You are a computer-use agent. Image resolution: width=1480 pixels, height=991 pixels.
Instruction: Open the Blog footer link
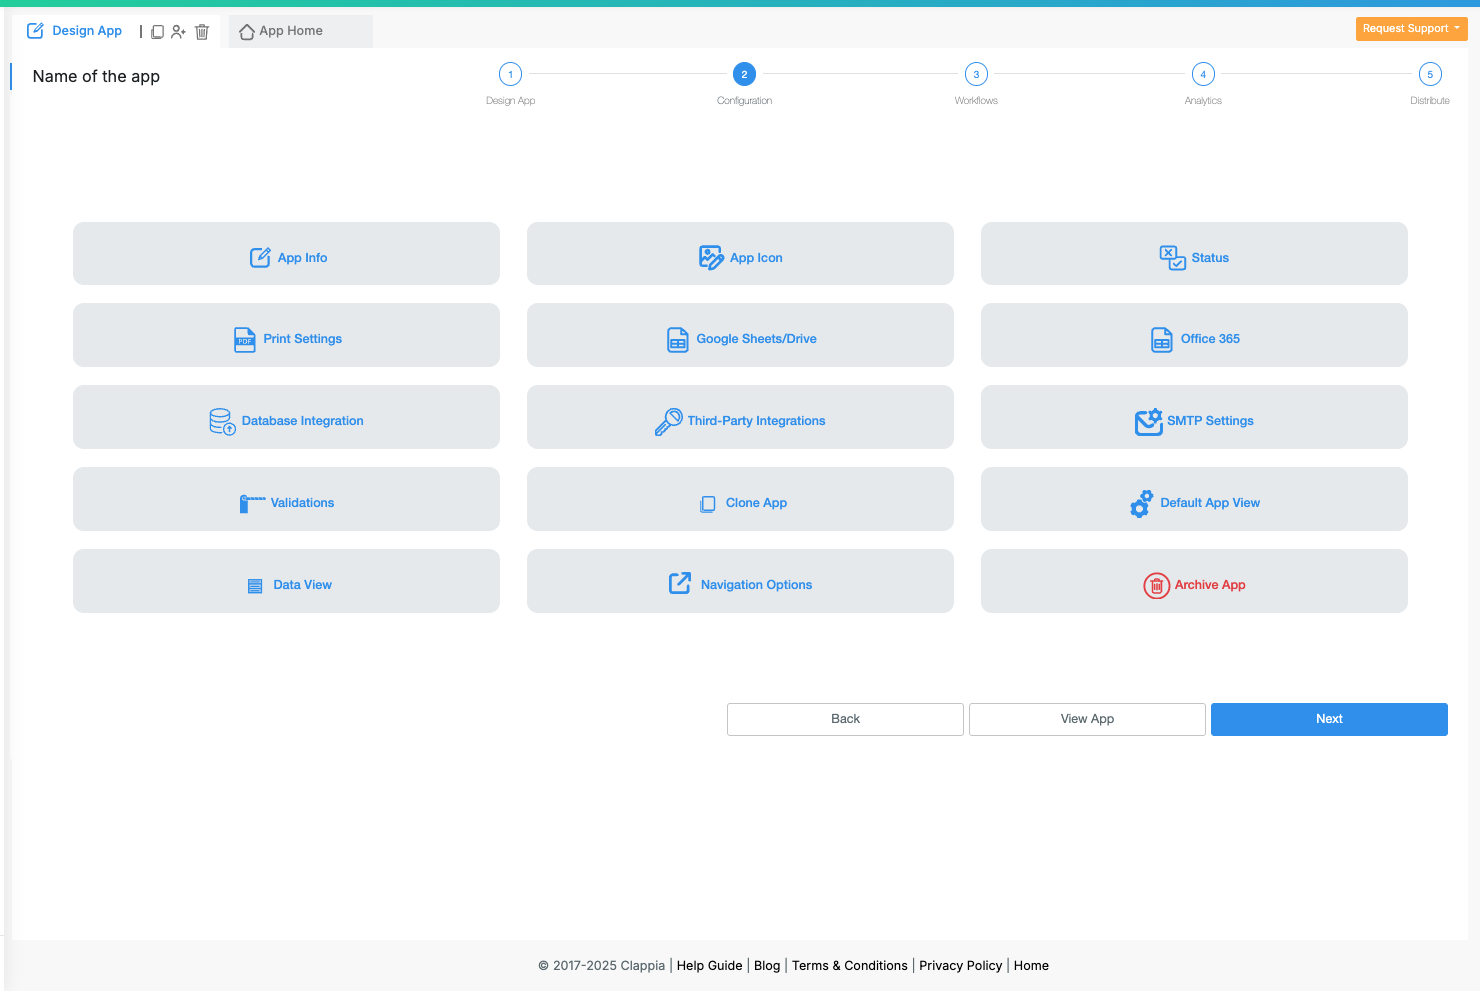767,966
